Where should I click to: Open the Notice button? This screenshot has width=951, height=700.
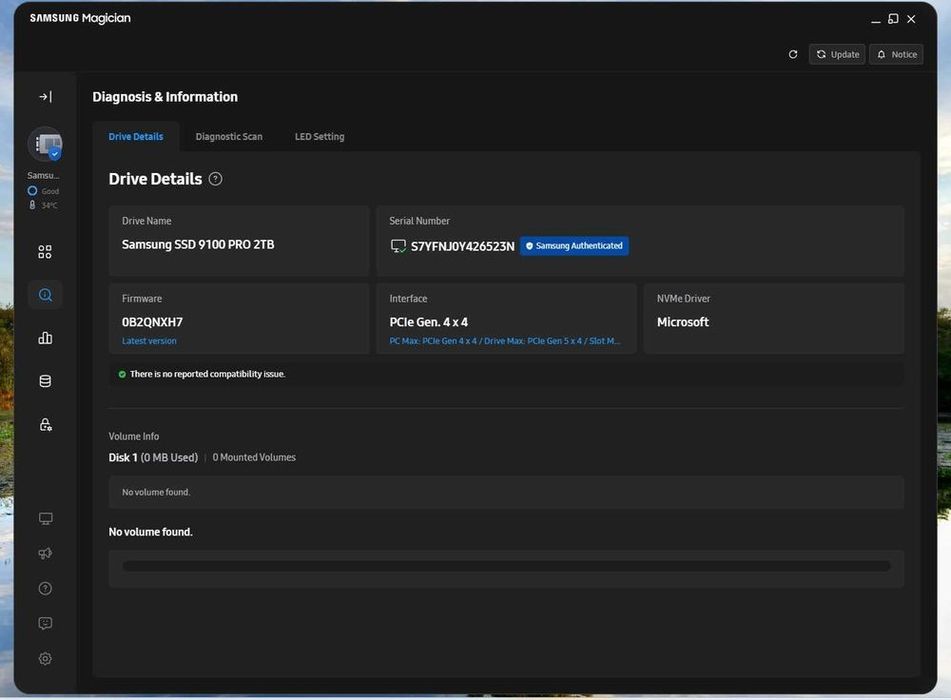coord(896,55)
